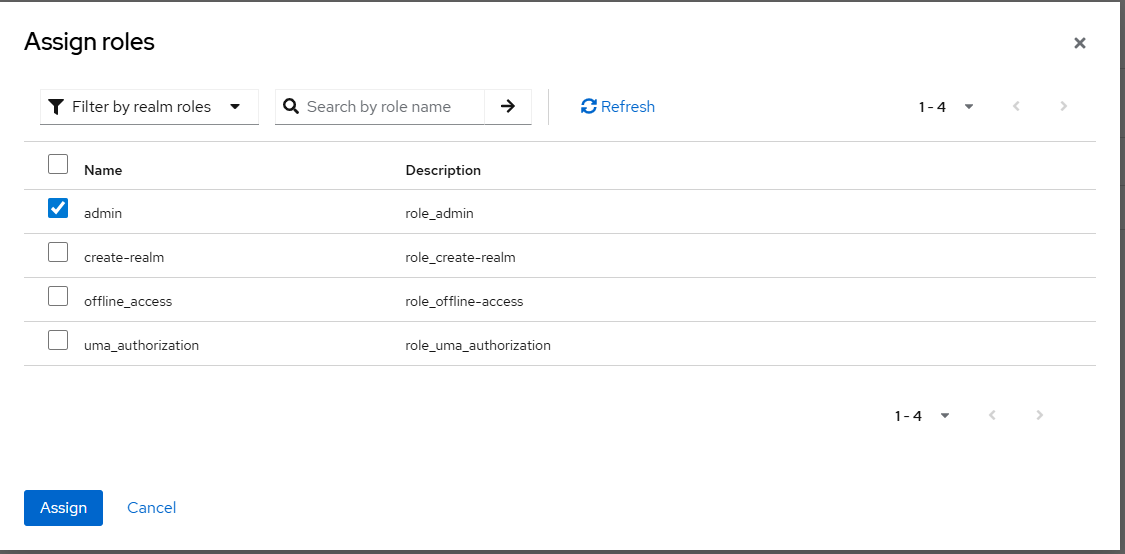Click previous page arrow in bottom pagination
Image resolution: width=1125 pixels, height=554 pixels.
[x=992, y=415]
